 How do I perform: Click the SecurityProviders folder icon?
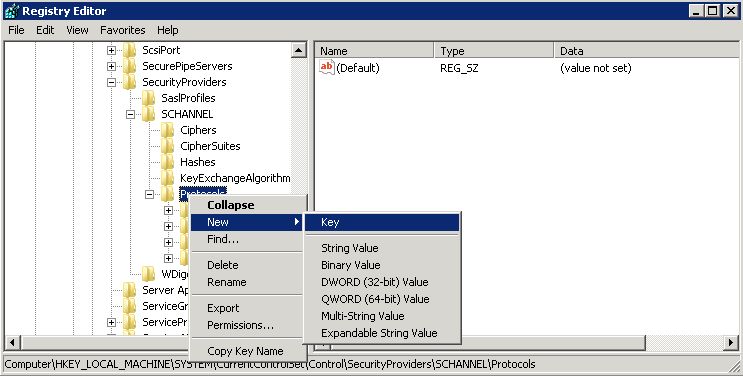(x=129, y=82)
